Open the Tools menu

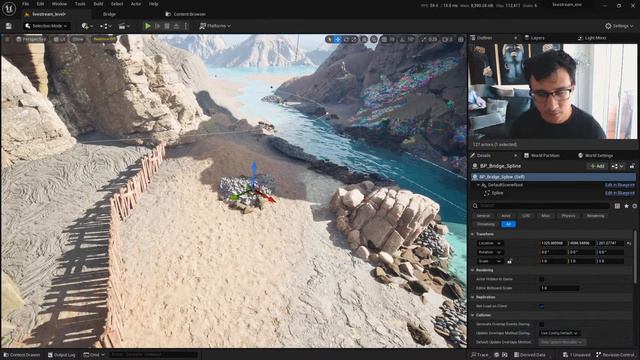80,4
